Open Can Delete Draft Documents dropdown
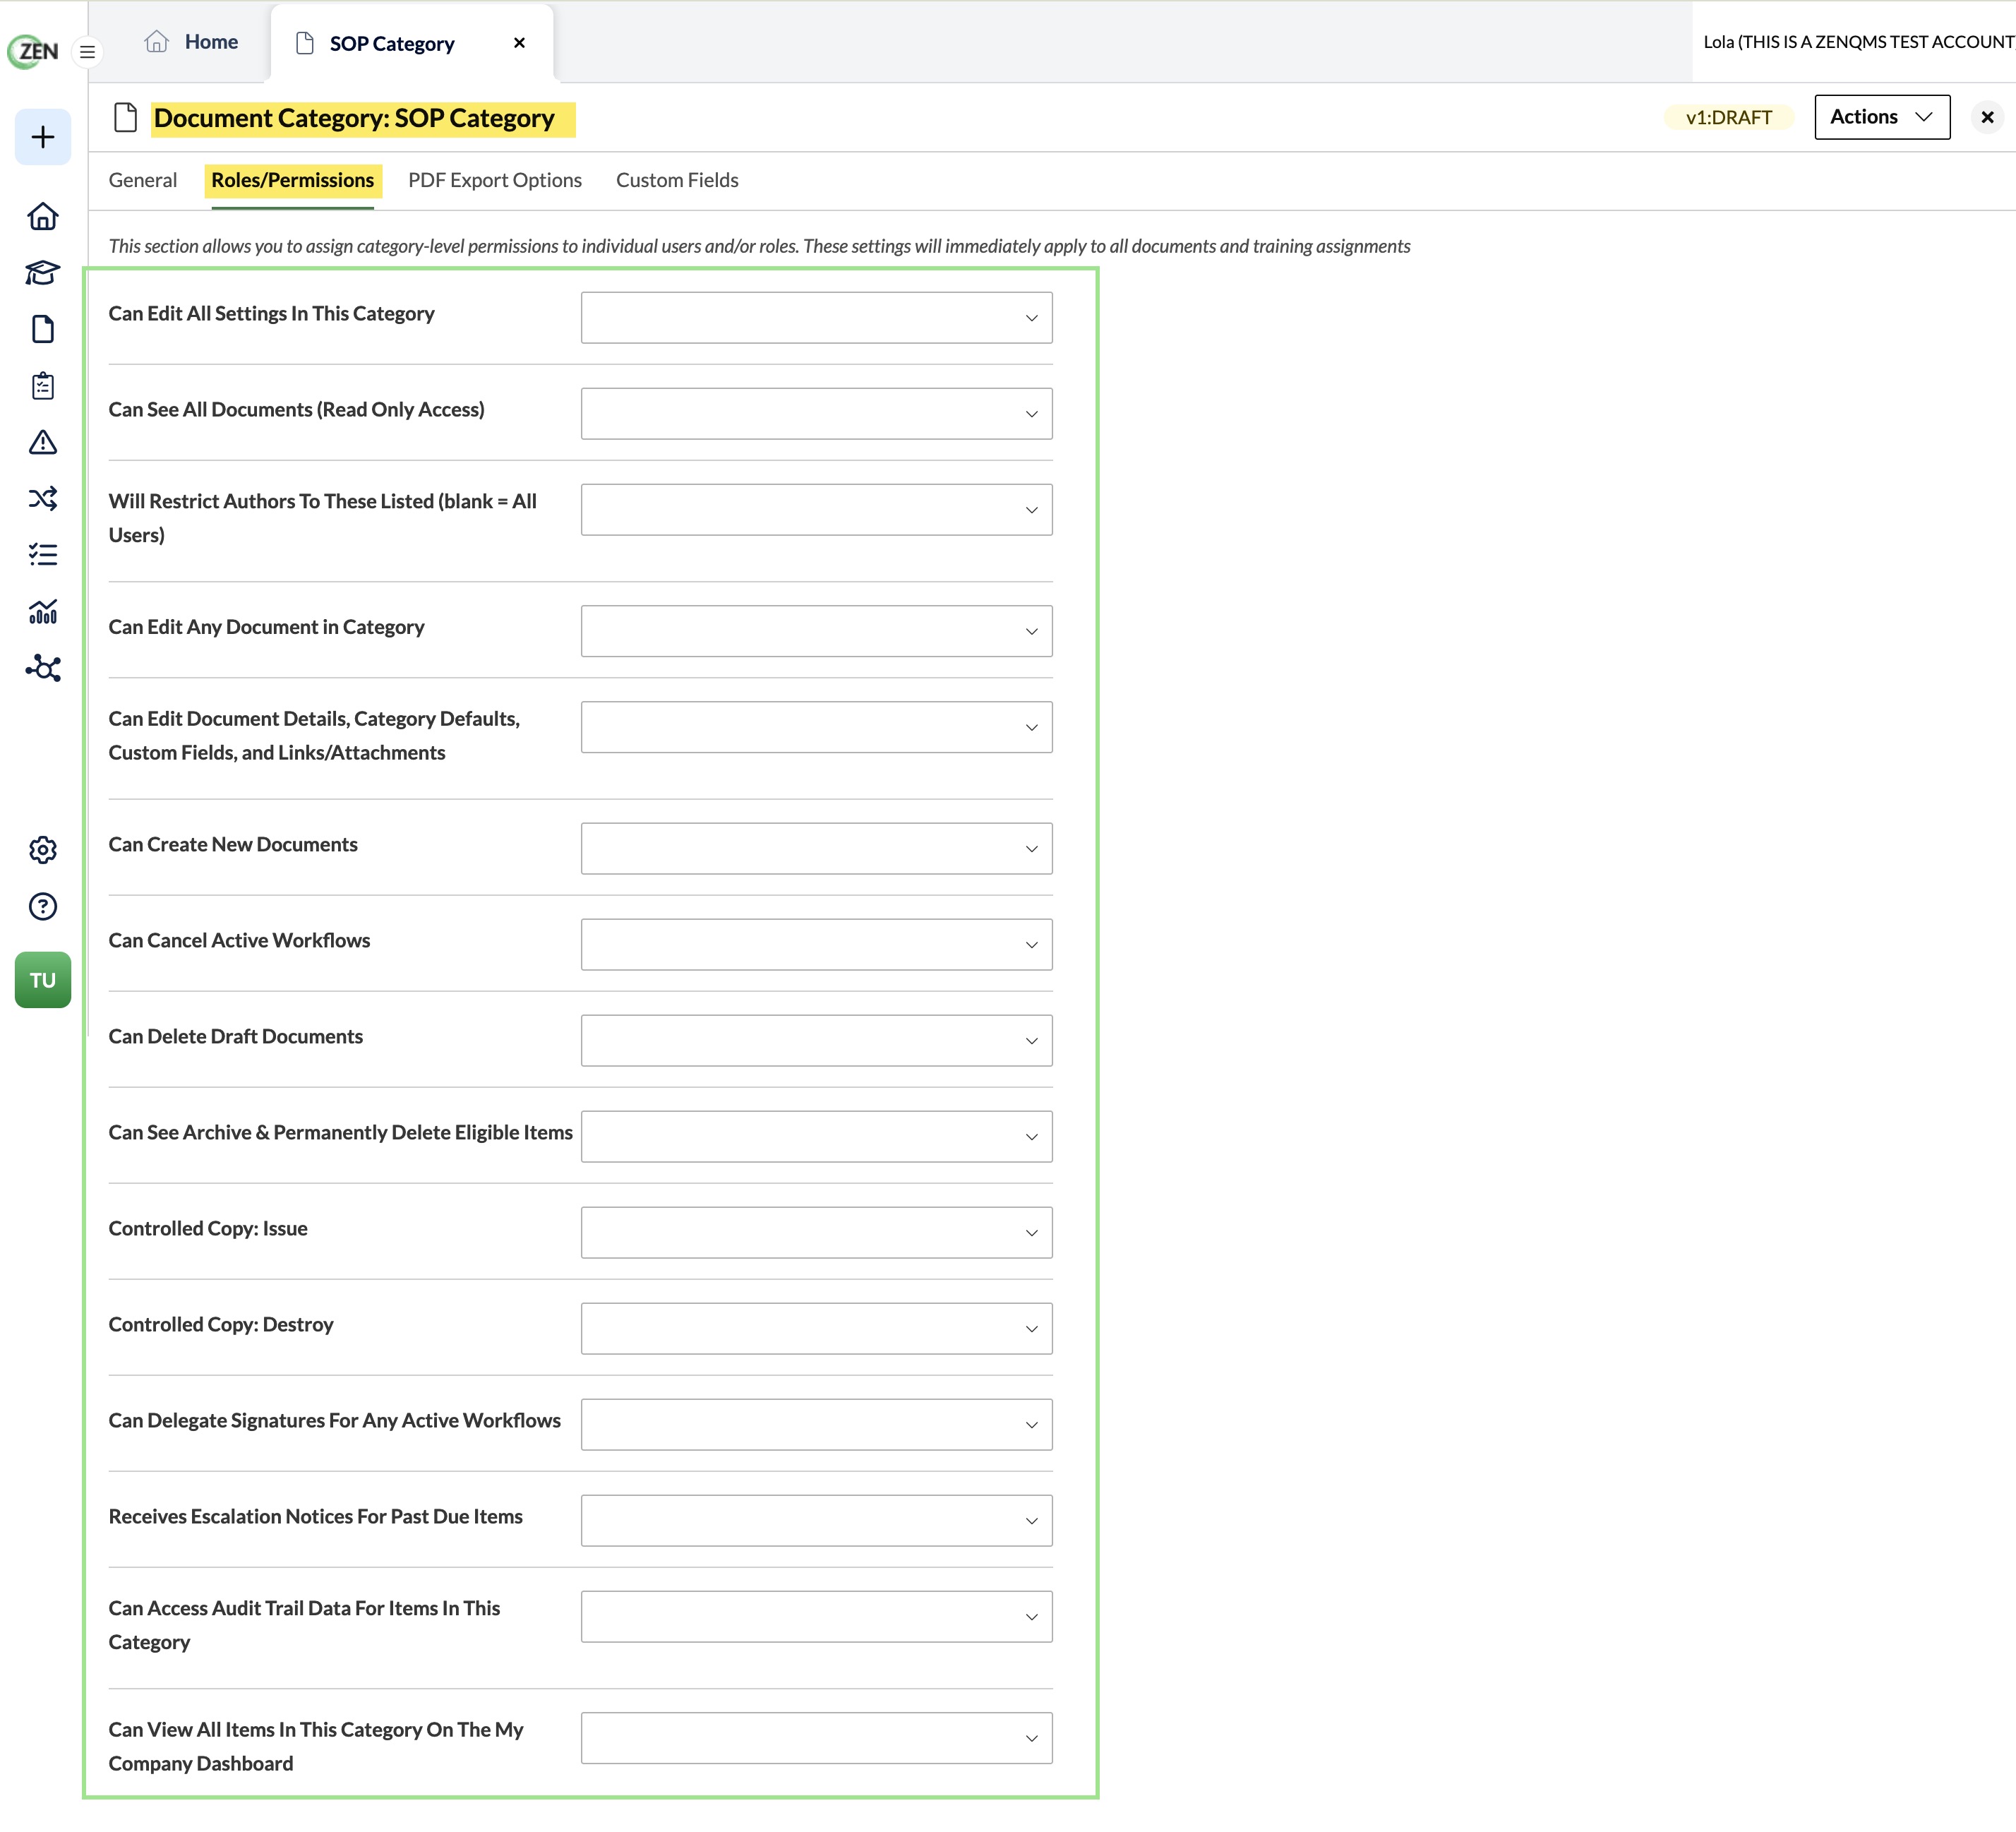Viewport: 2016px width, 1832px height. click(x=816, y=1041)
